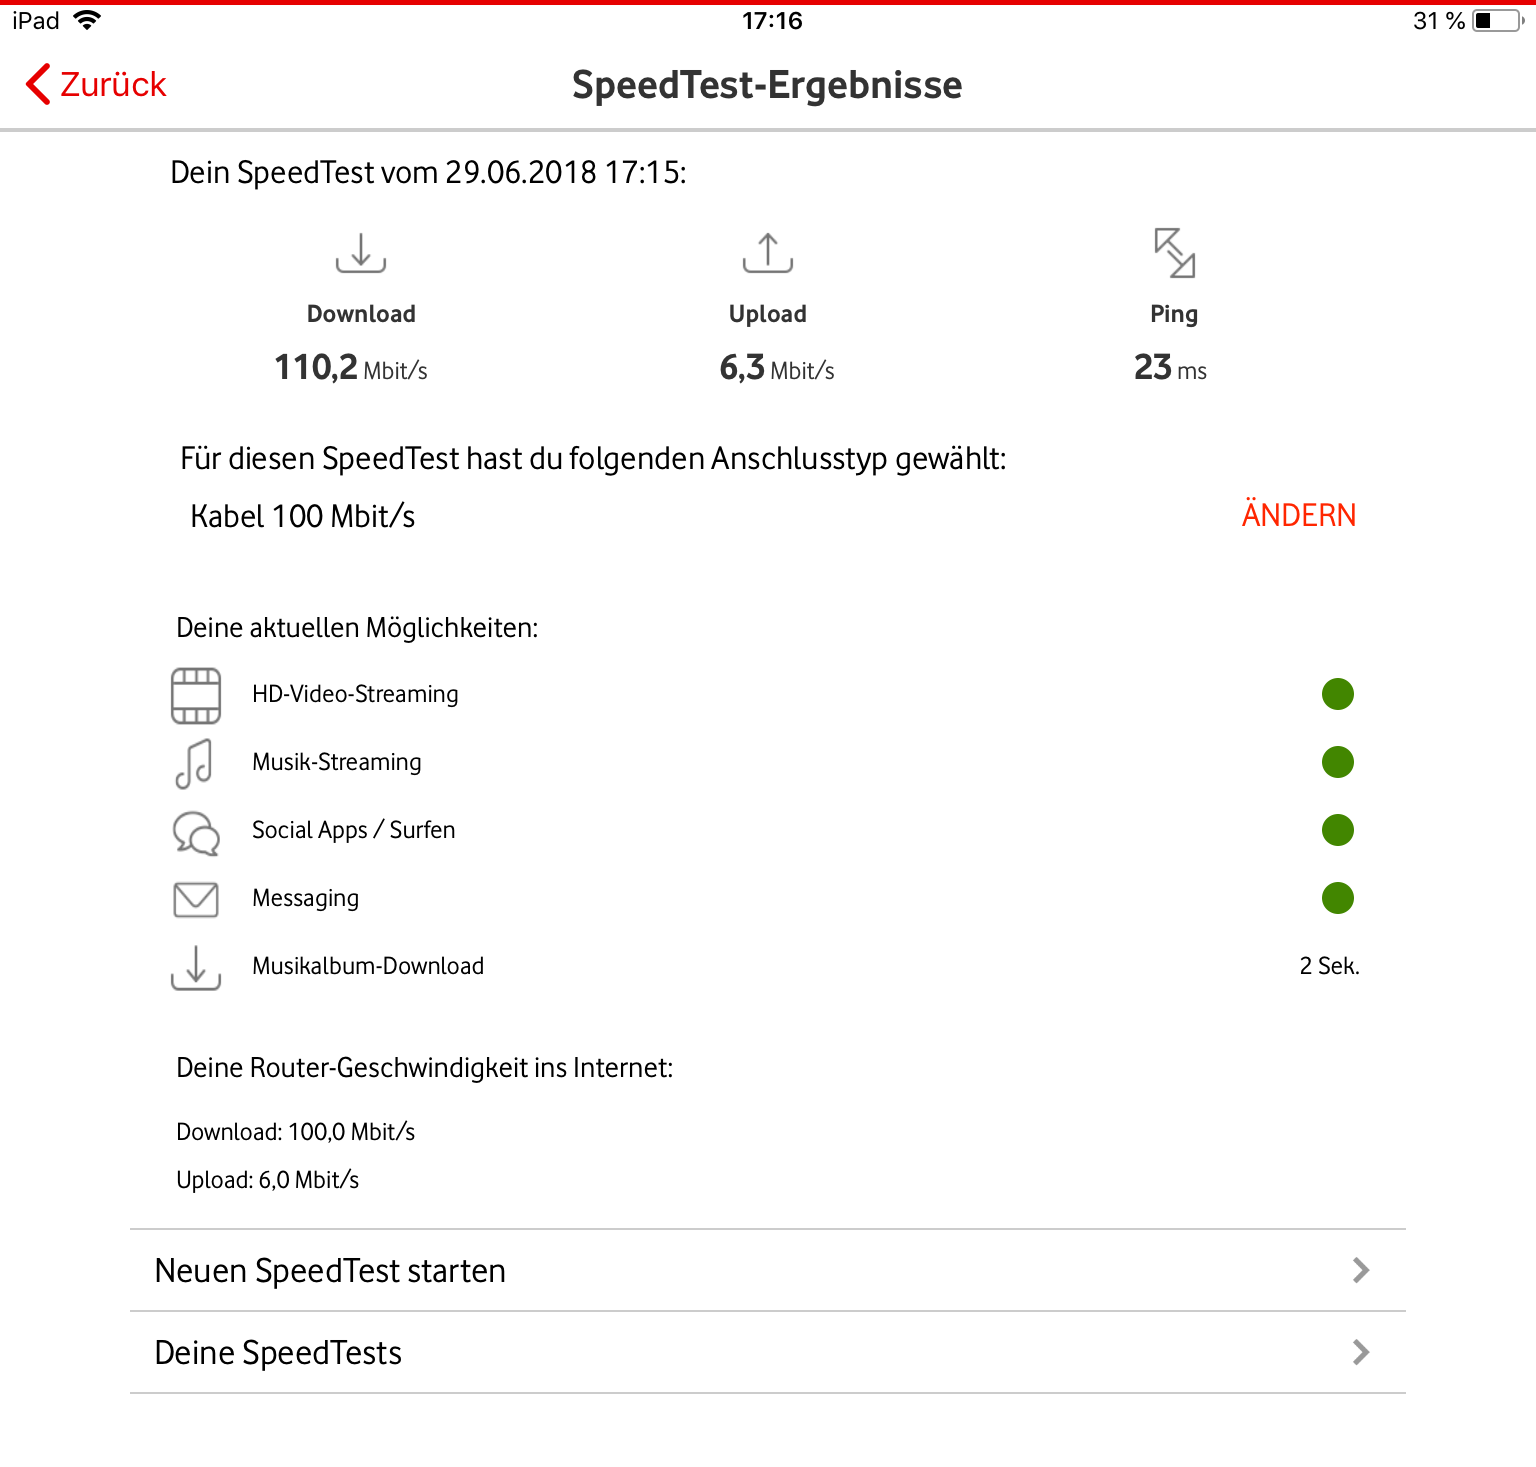1536x1467 pixels.
Task: Tap the Zurück back link
Action: 96,84
